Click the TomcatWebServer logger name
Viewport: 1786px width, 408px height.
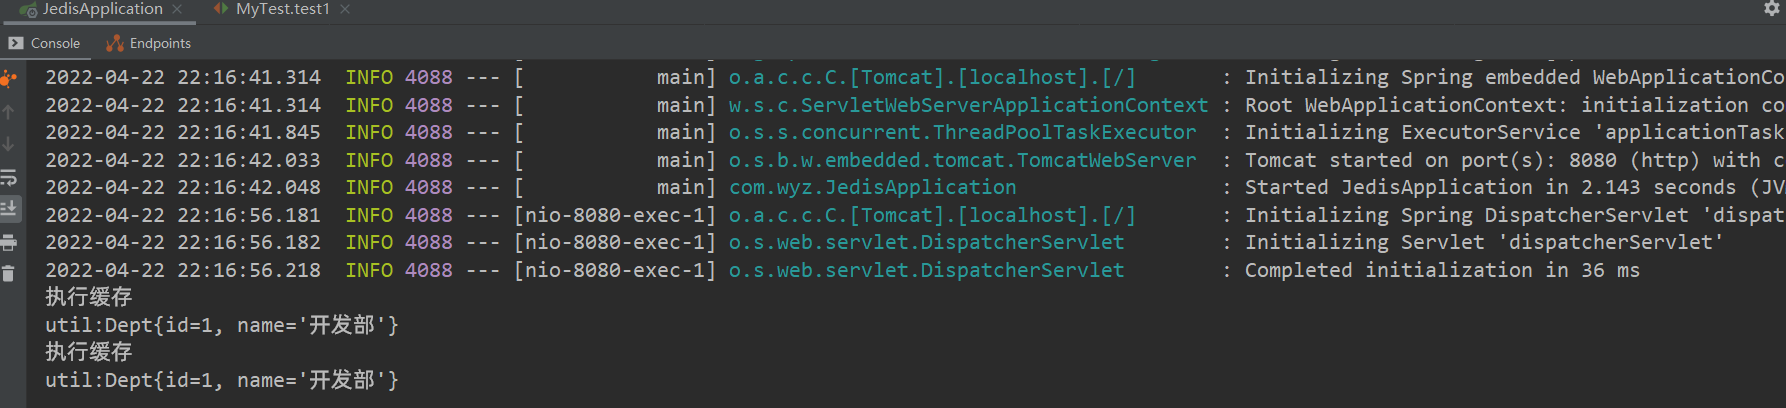point(962,160)
